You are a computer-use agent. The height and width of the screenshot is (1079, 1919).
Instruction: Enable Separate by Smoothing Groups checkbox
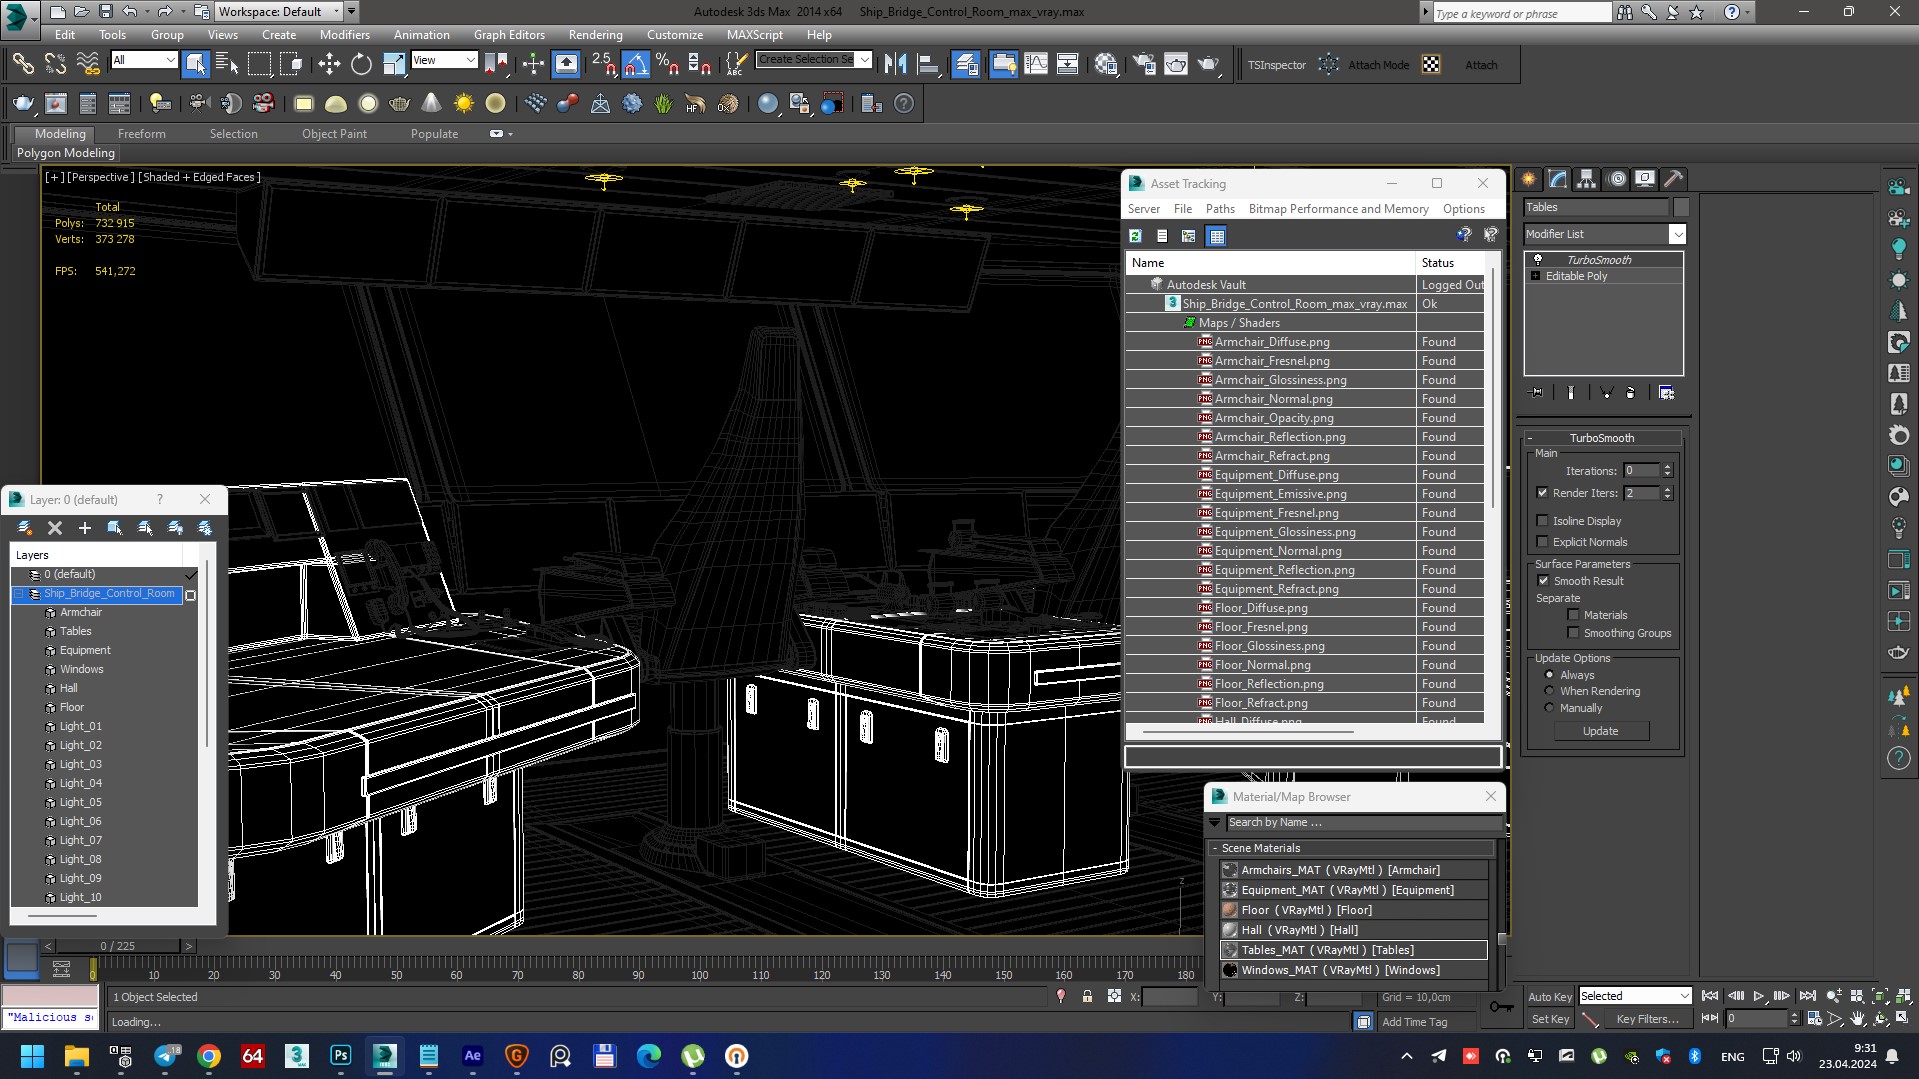1573,632
